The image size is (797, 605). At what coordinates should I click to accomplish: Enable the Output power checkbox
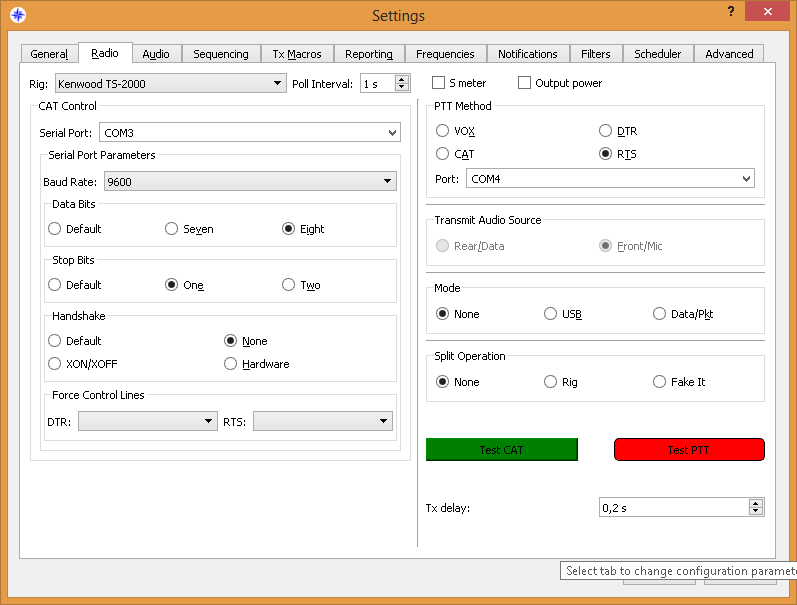click(525, 83)
